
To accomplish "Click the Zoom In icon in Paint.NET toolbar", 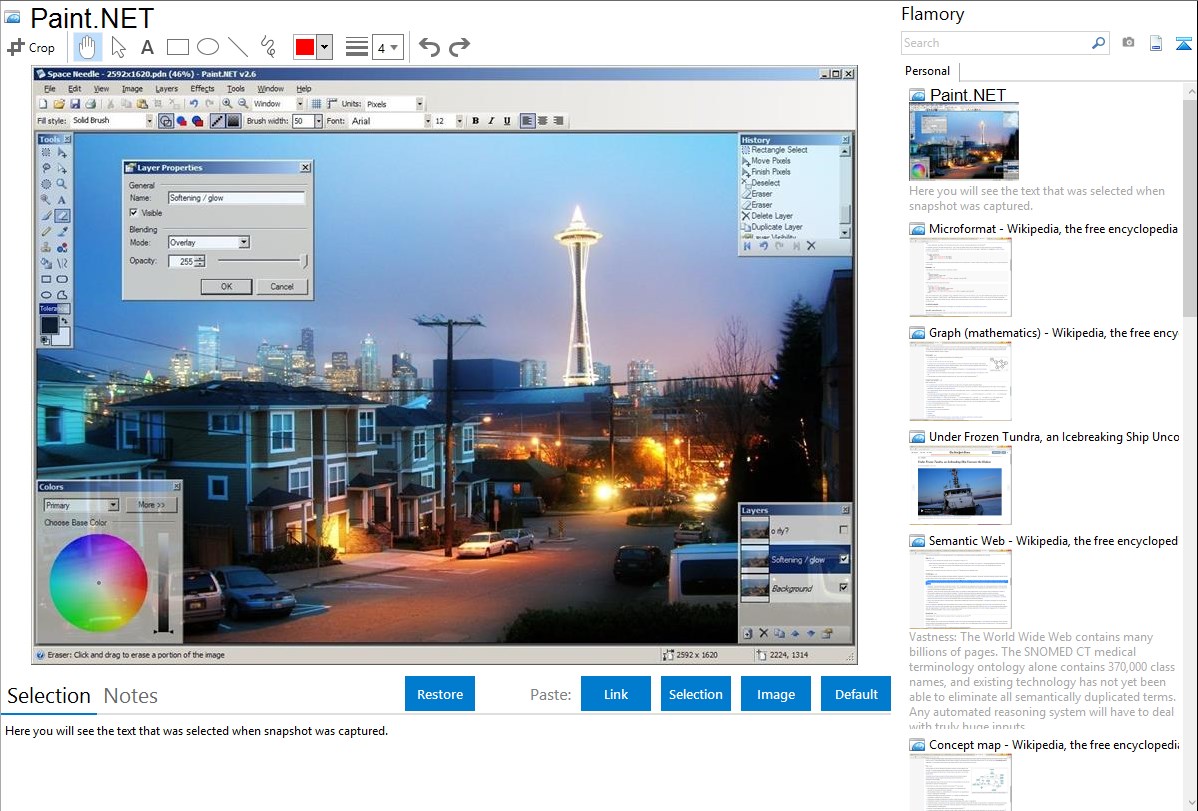I will tap(227, 103).
